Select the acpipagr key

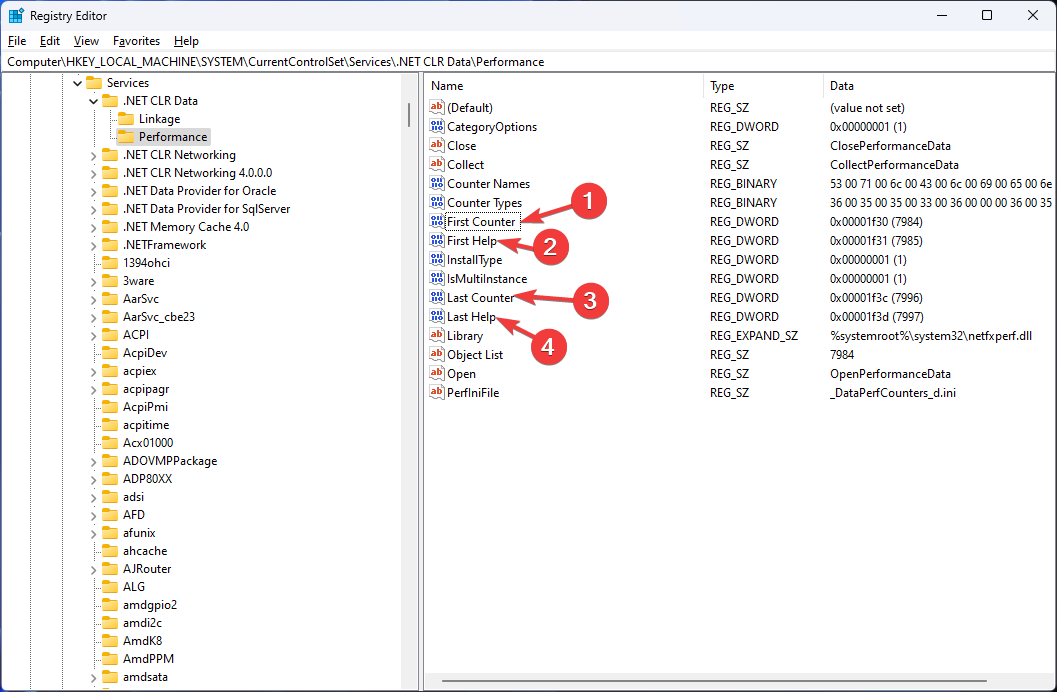pyautogui.click(x=146, y=389)
